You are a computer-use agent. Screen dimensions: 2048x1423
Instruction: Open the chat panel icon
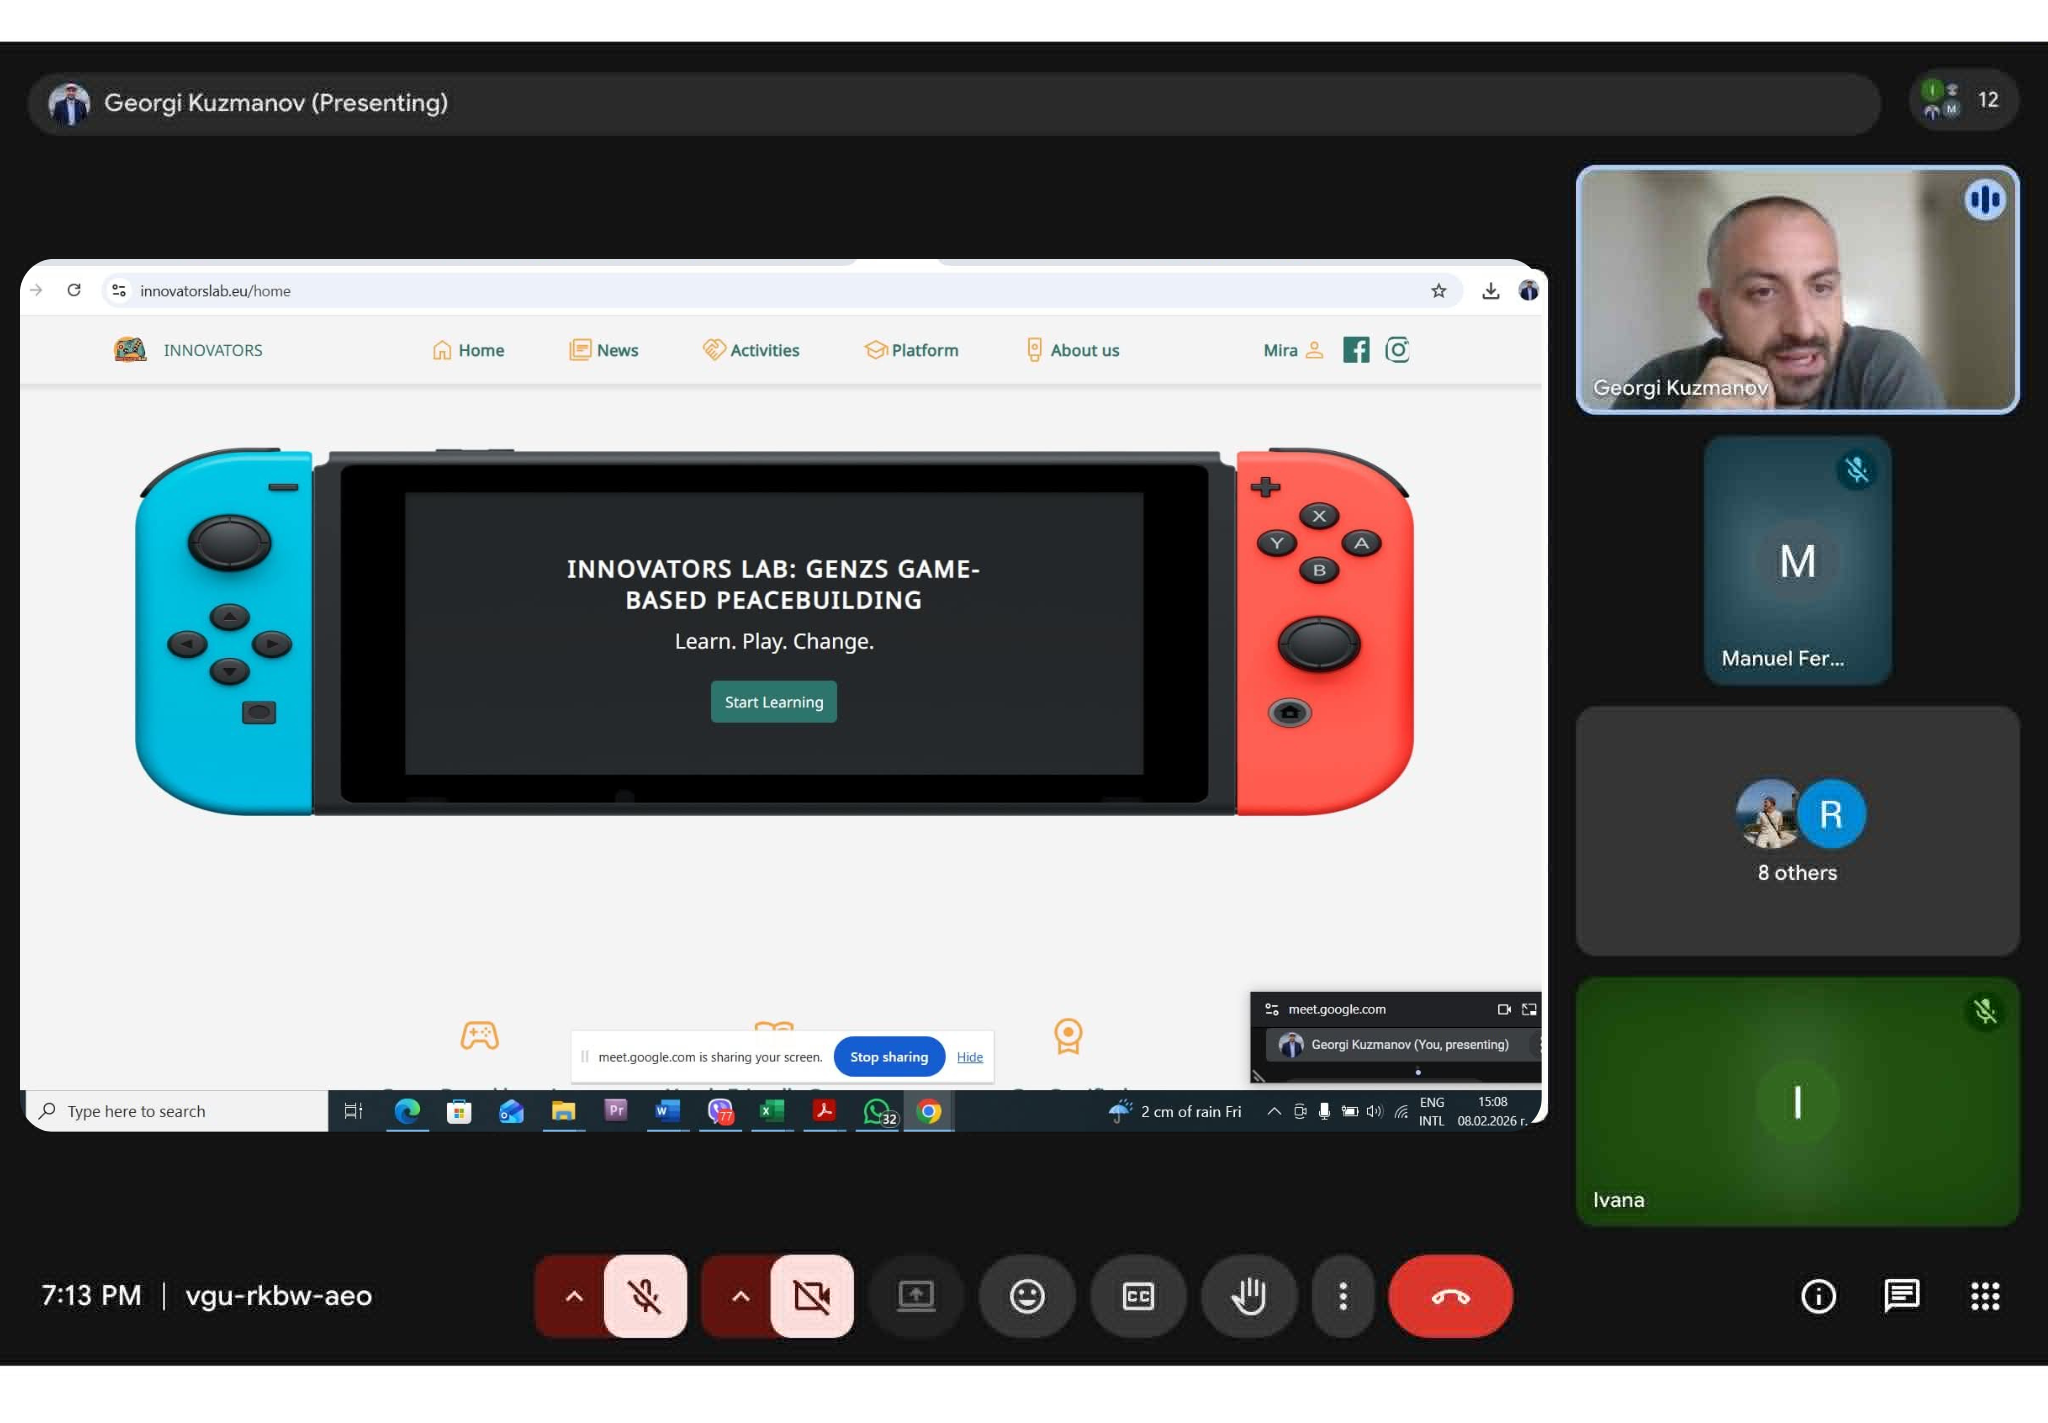1901,1296
